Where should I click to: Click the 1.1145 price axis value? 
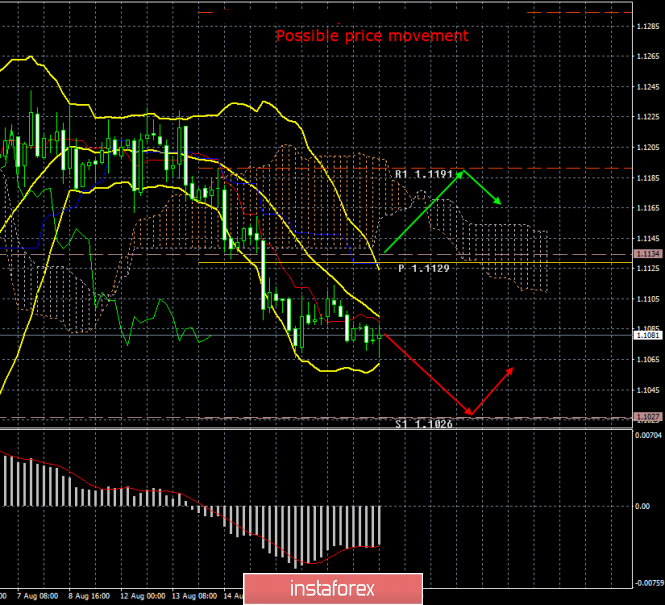(648, 239)
